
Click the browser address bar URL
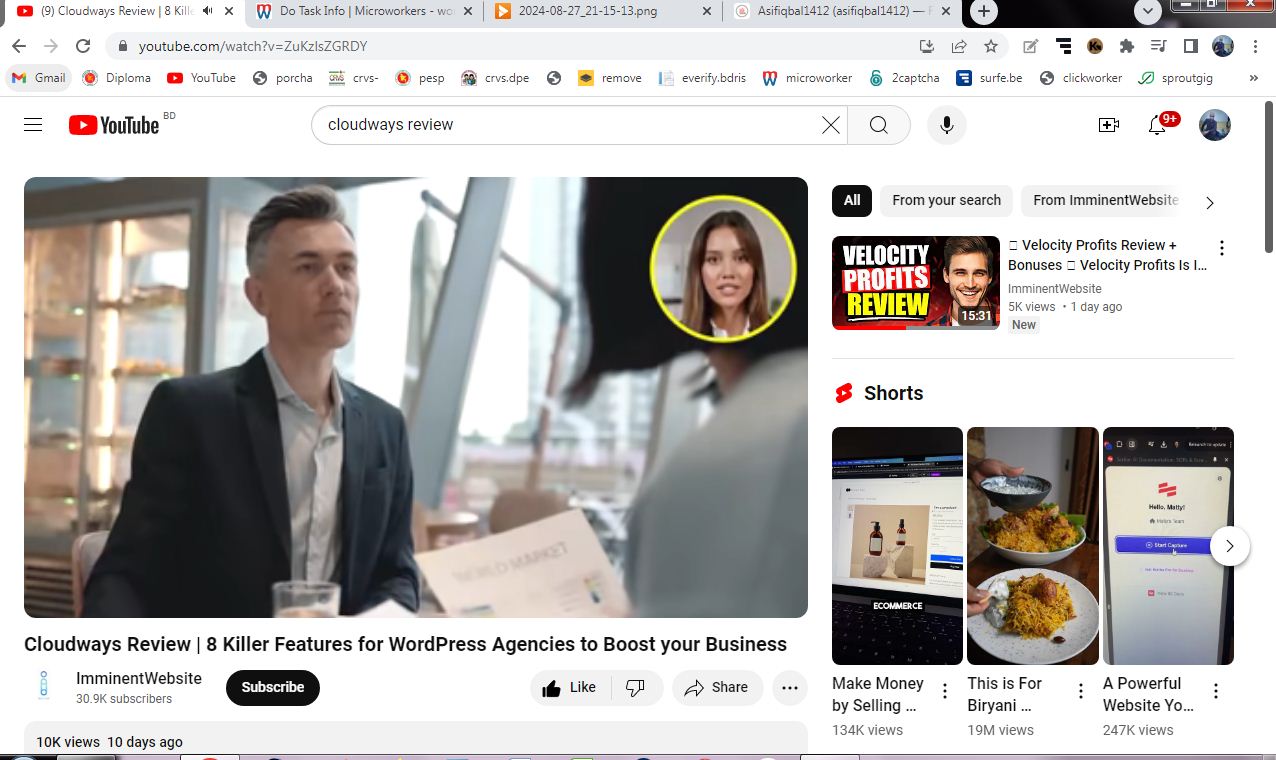pos(253,46)
